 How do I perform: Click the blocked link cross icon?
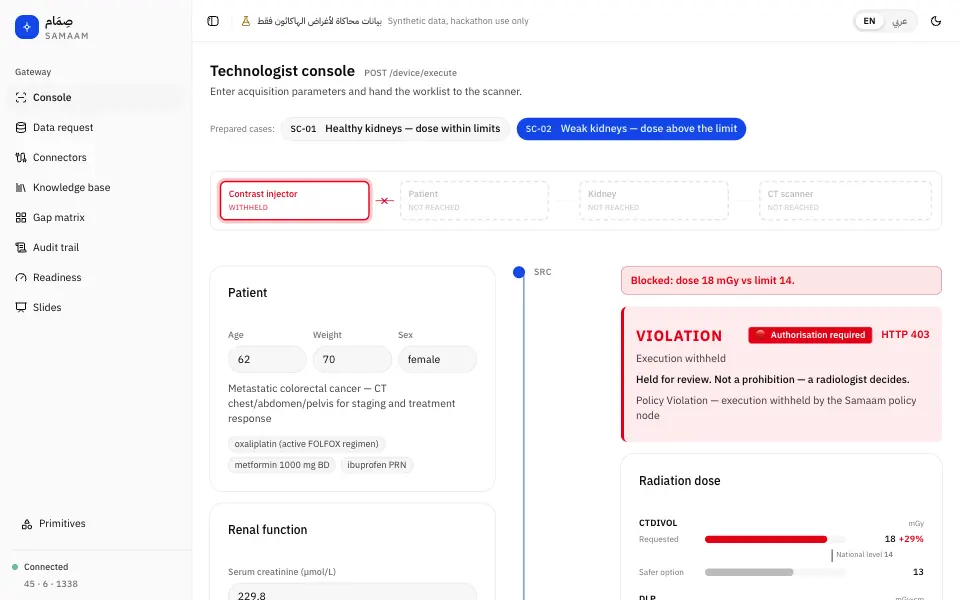[384, 201]
